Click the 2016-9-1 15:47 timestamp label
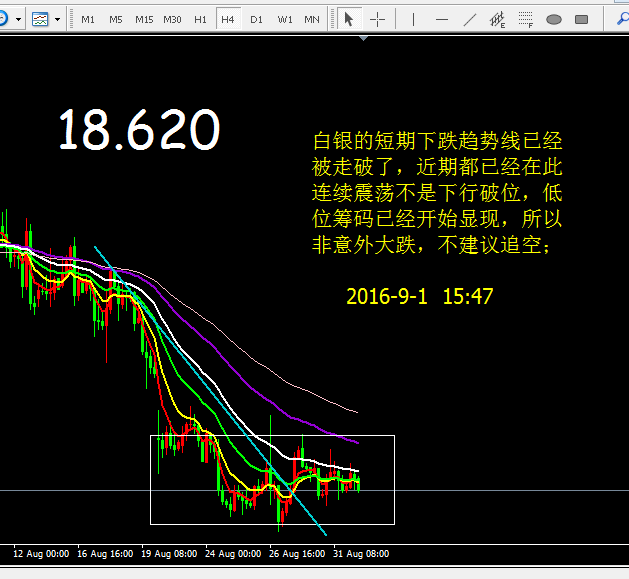 point(420,297)
